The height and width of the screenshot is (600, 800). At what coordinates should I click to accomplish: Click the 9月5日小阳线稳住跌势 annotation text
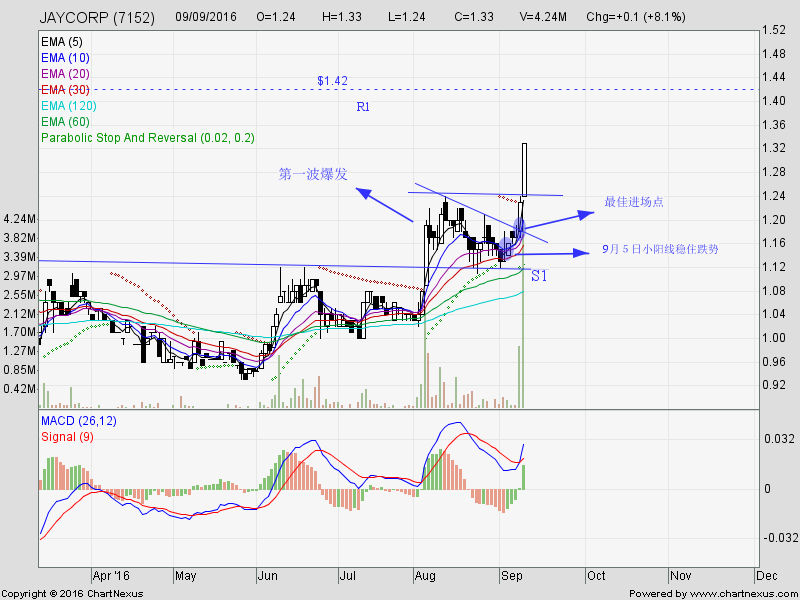point(660,249)
